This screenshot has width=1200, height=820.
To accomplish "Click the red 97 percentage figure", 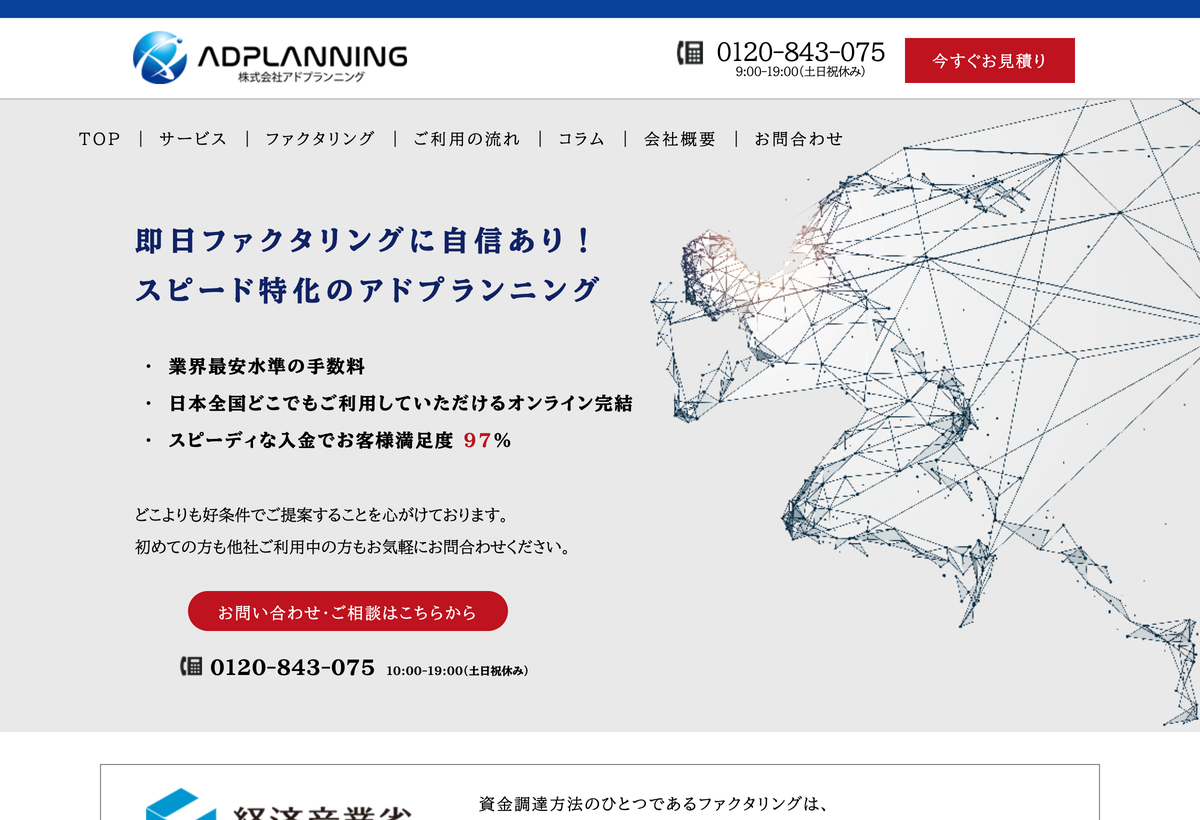I will 478,440.
